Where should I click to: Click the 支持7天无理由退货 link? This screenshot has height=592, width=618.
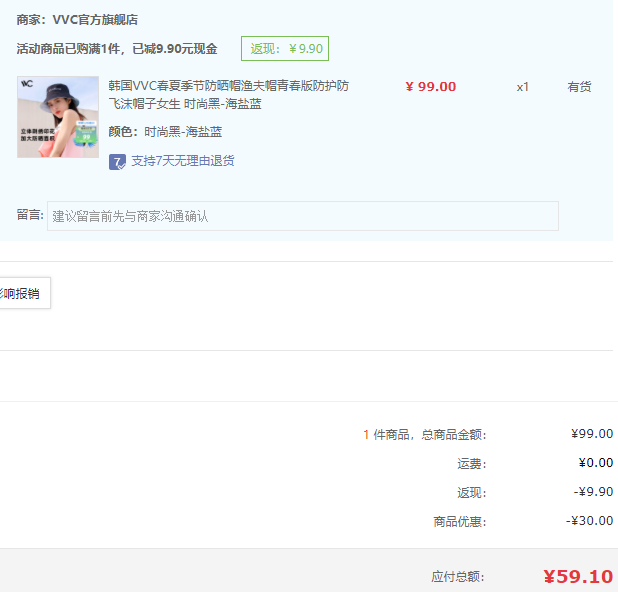tap(183, 161)
